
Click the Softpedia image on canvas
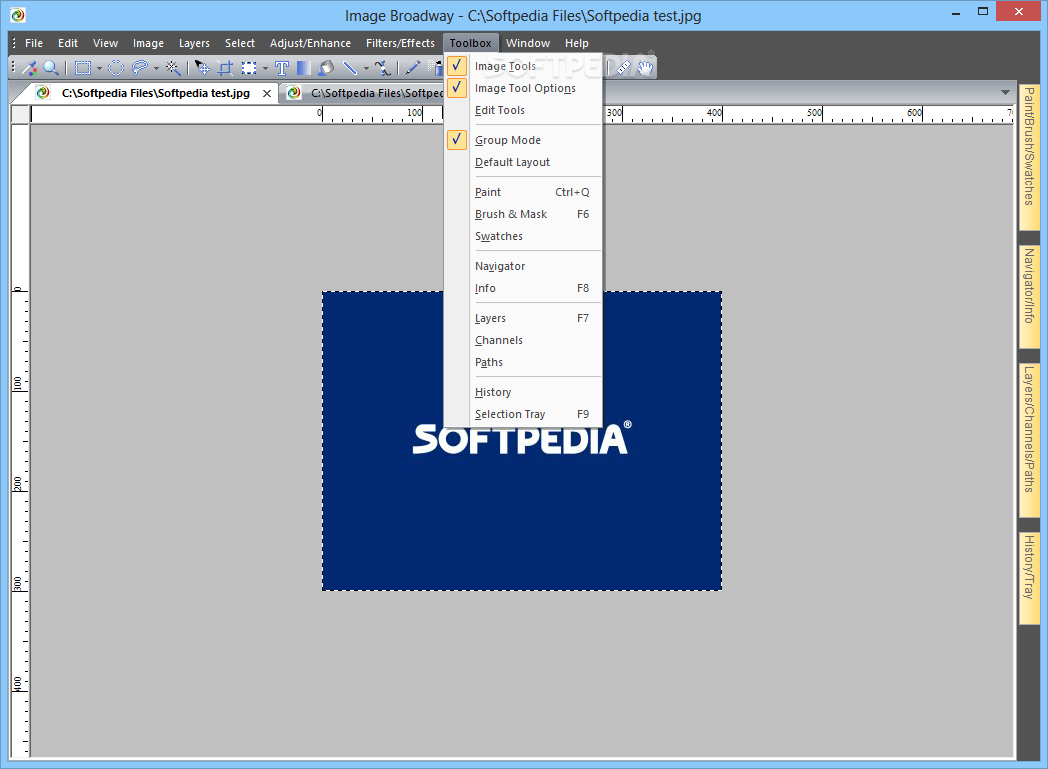pyautogui.click(x=522, y=441)
